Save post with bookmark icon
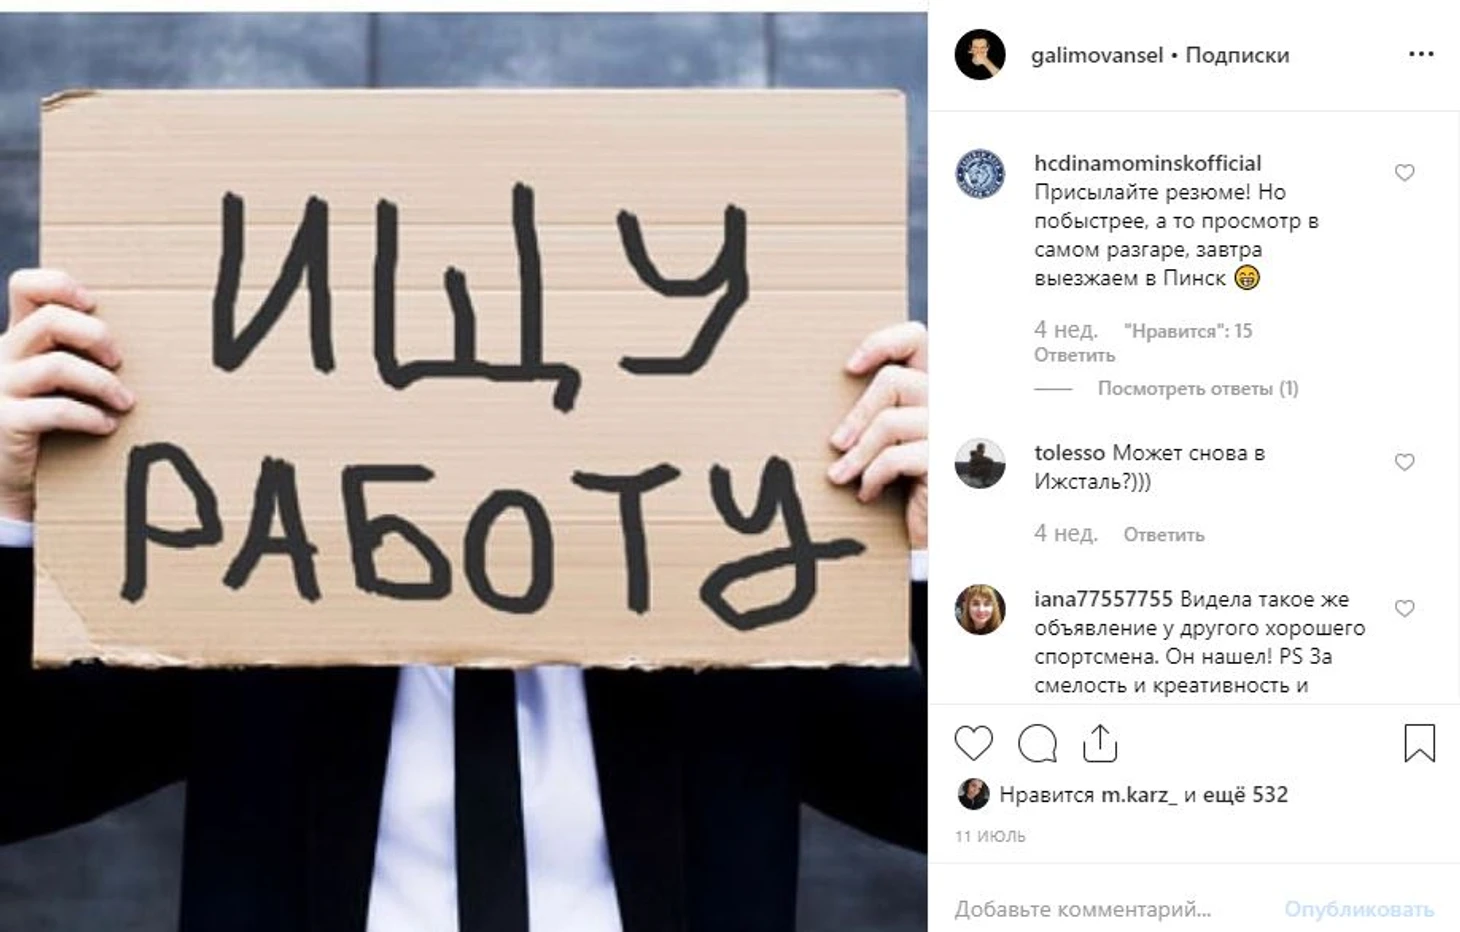 click(x=1419, y=743)
